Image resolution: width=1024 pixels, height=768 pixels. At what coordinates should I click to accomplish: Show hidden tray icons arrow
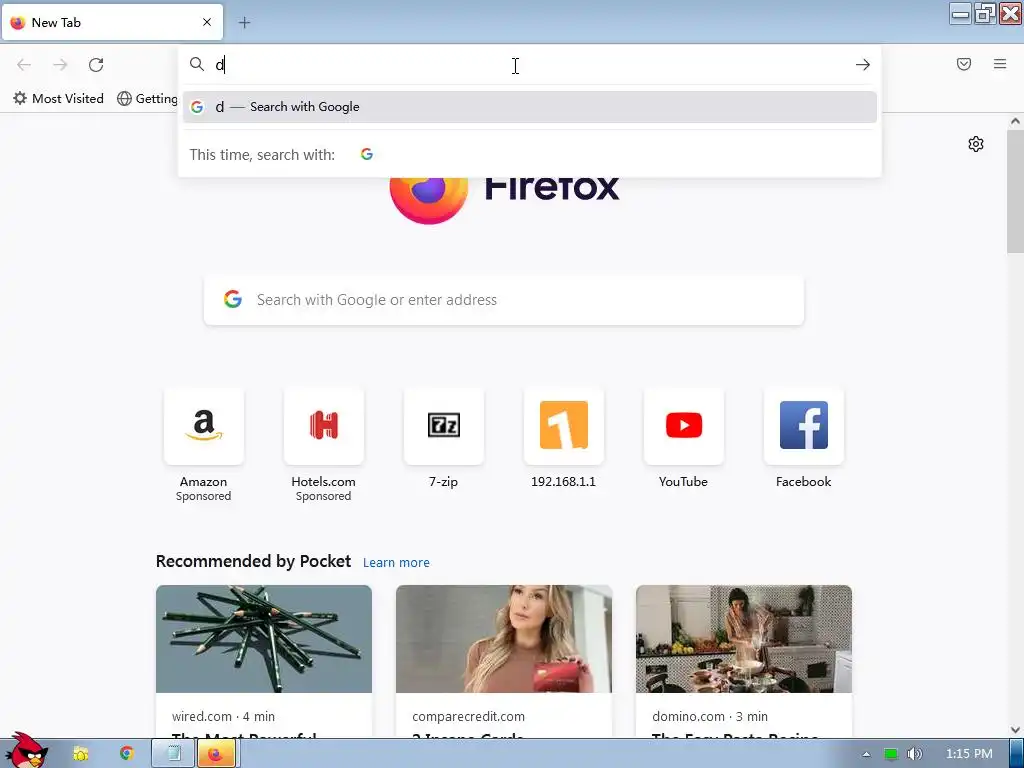tap(866, 754)
